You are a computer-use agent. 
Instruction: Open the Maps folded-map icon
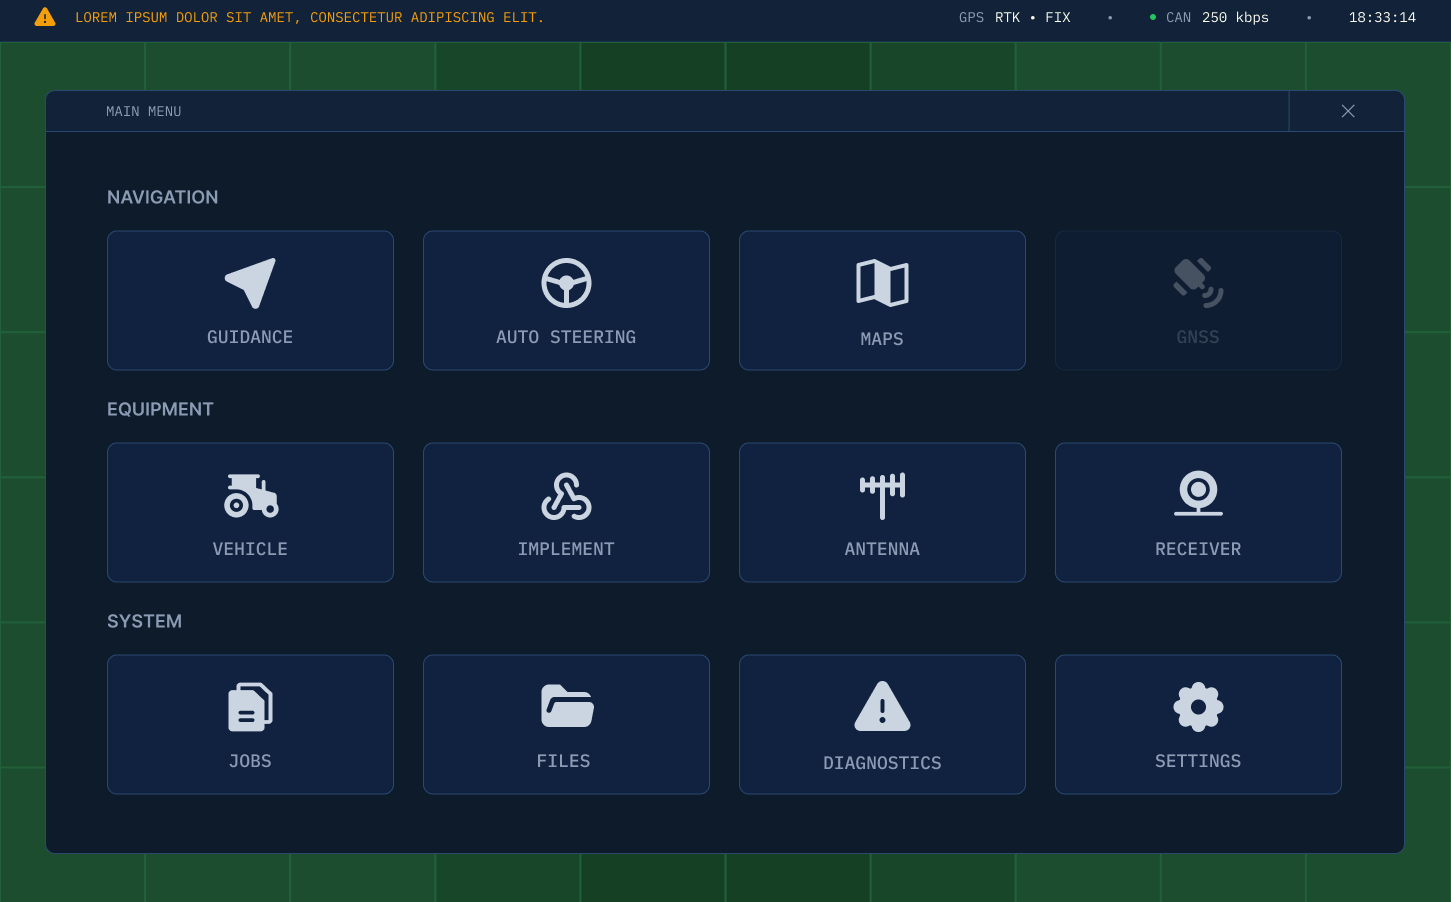tap(882, 283)
